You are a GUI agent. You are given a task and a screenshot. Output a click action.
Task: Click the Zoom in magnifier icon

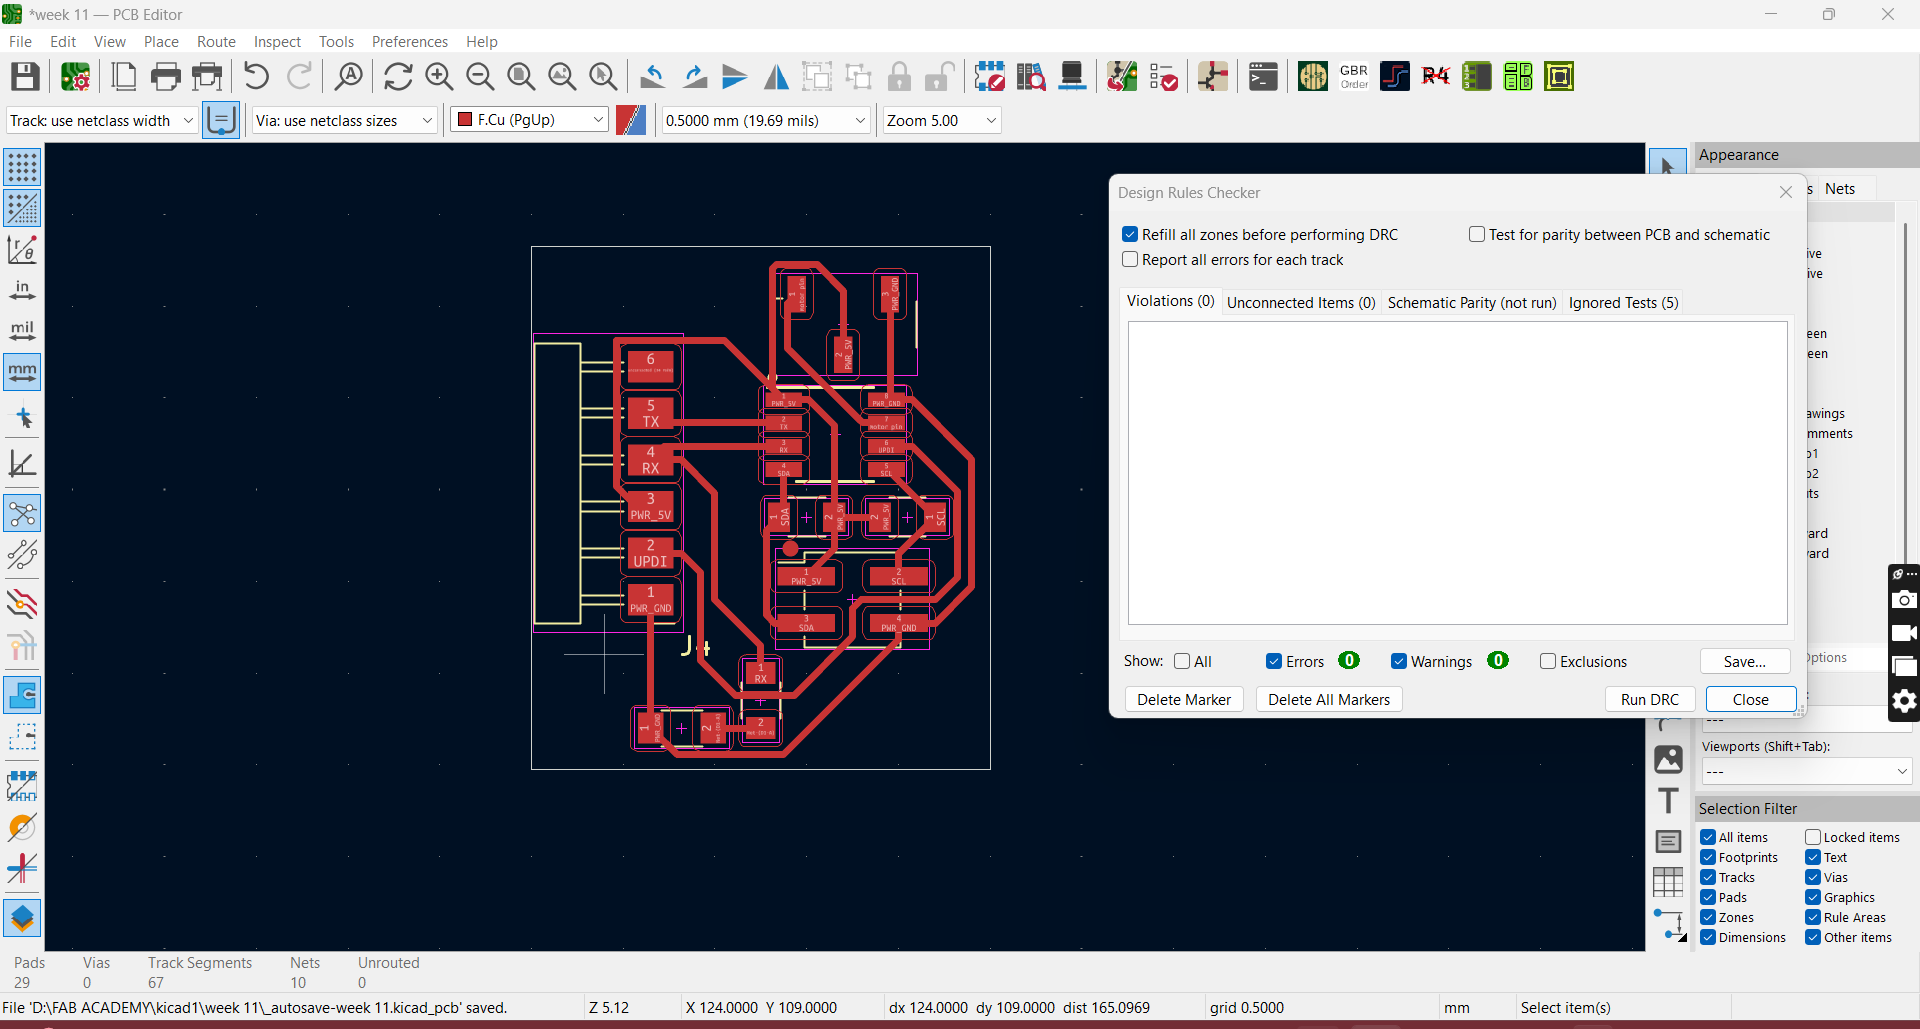pyautogui.click(x=439, y=77)
